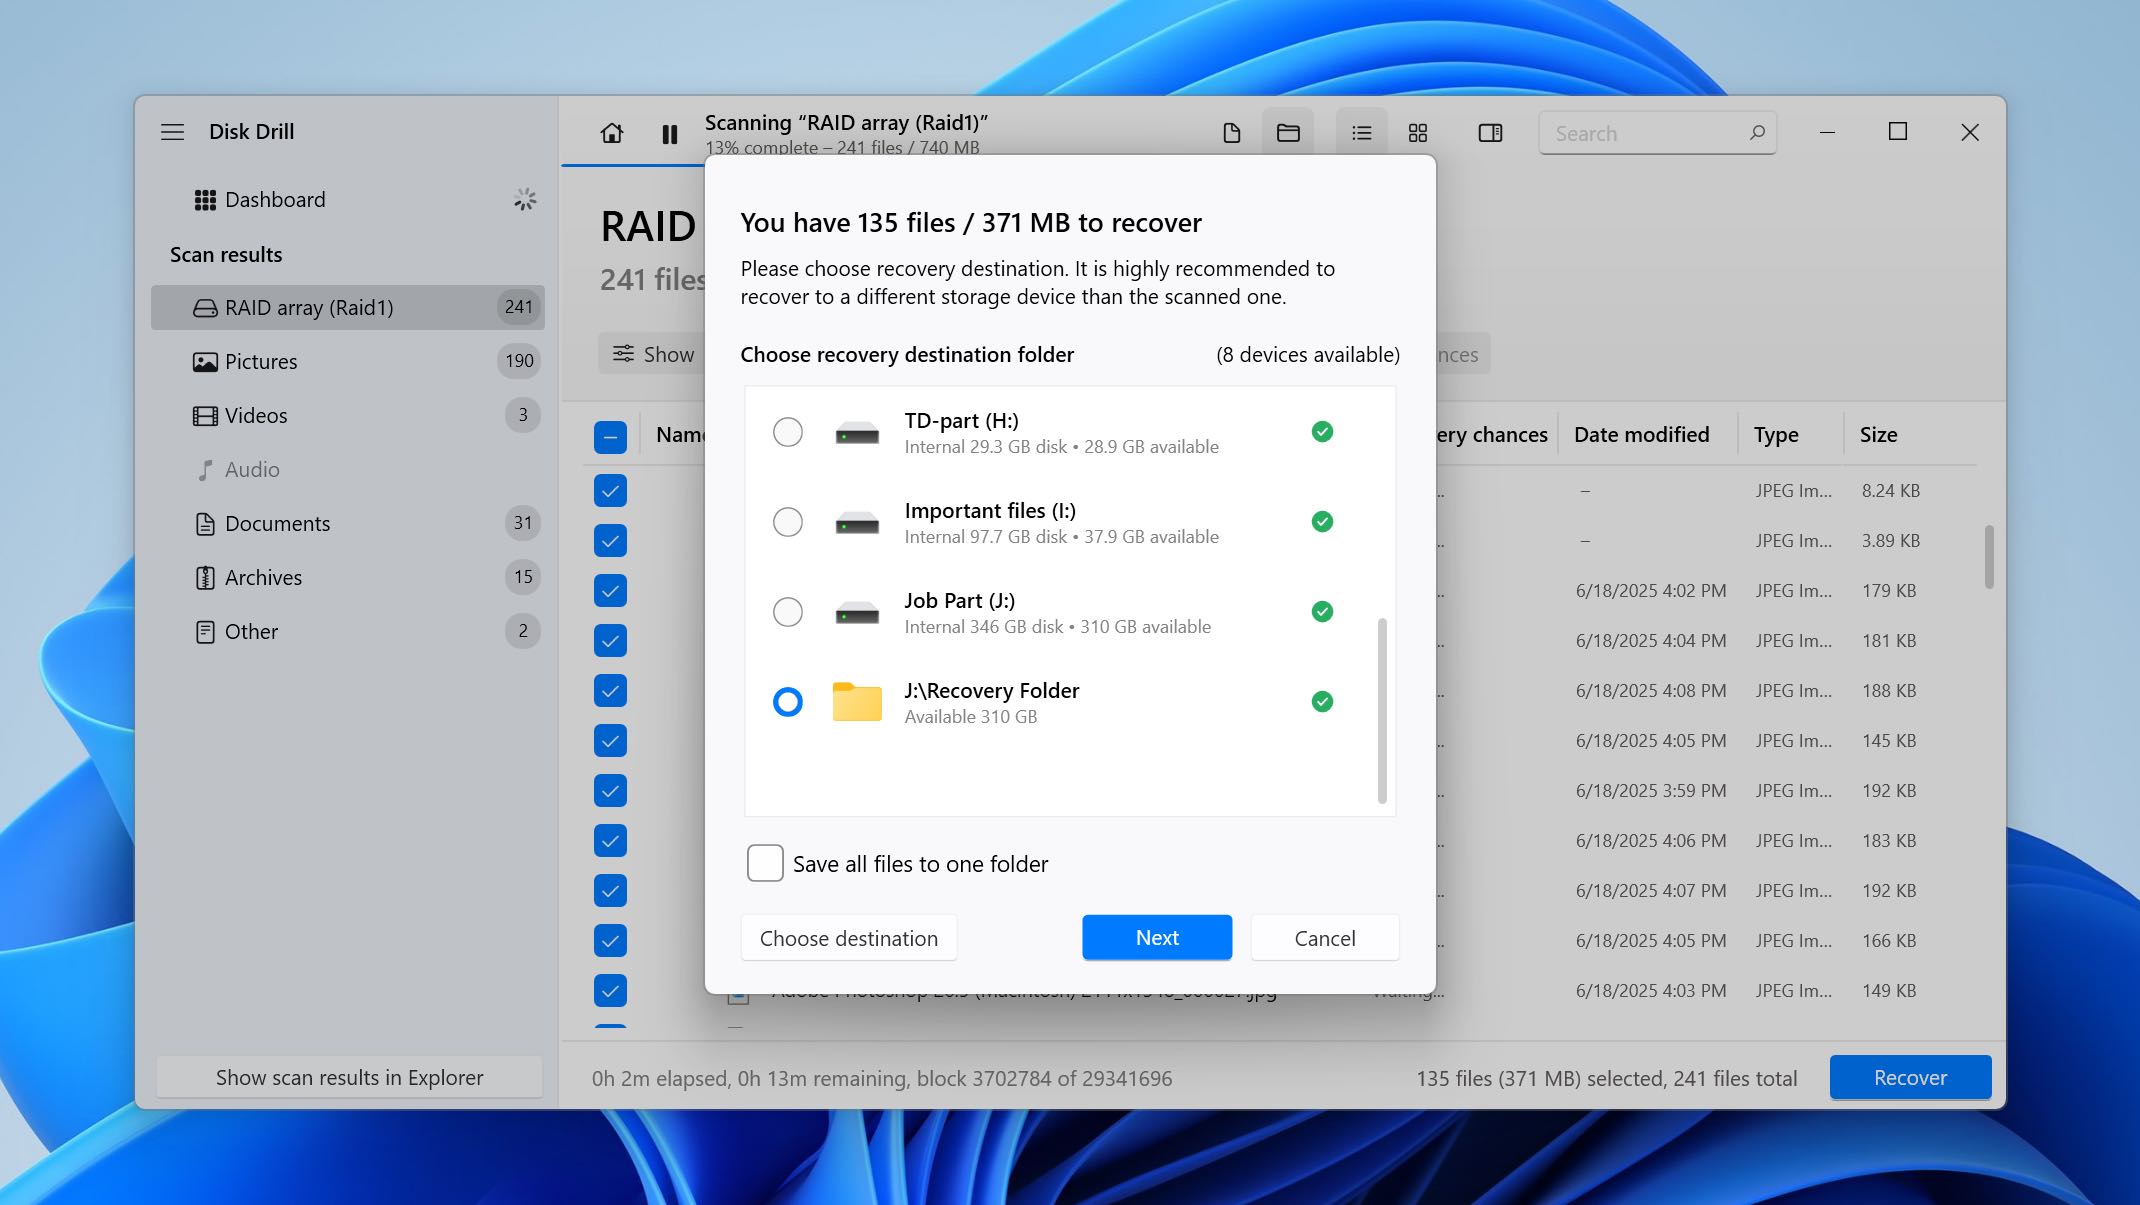Select TD-part (H:) radio button
The image size is (2140, 1205).
pos(788,432)
